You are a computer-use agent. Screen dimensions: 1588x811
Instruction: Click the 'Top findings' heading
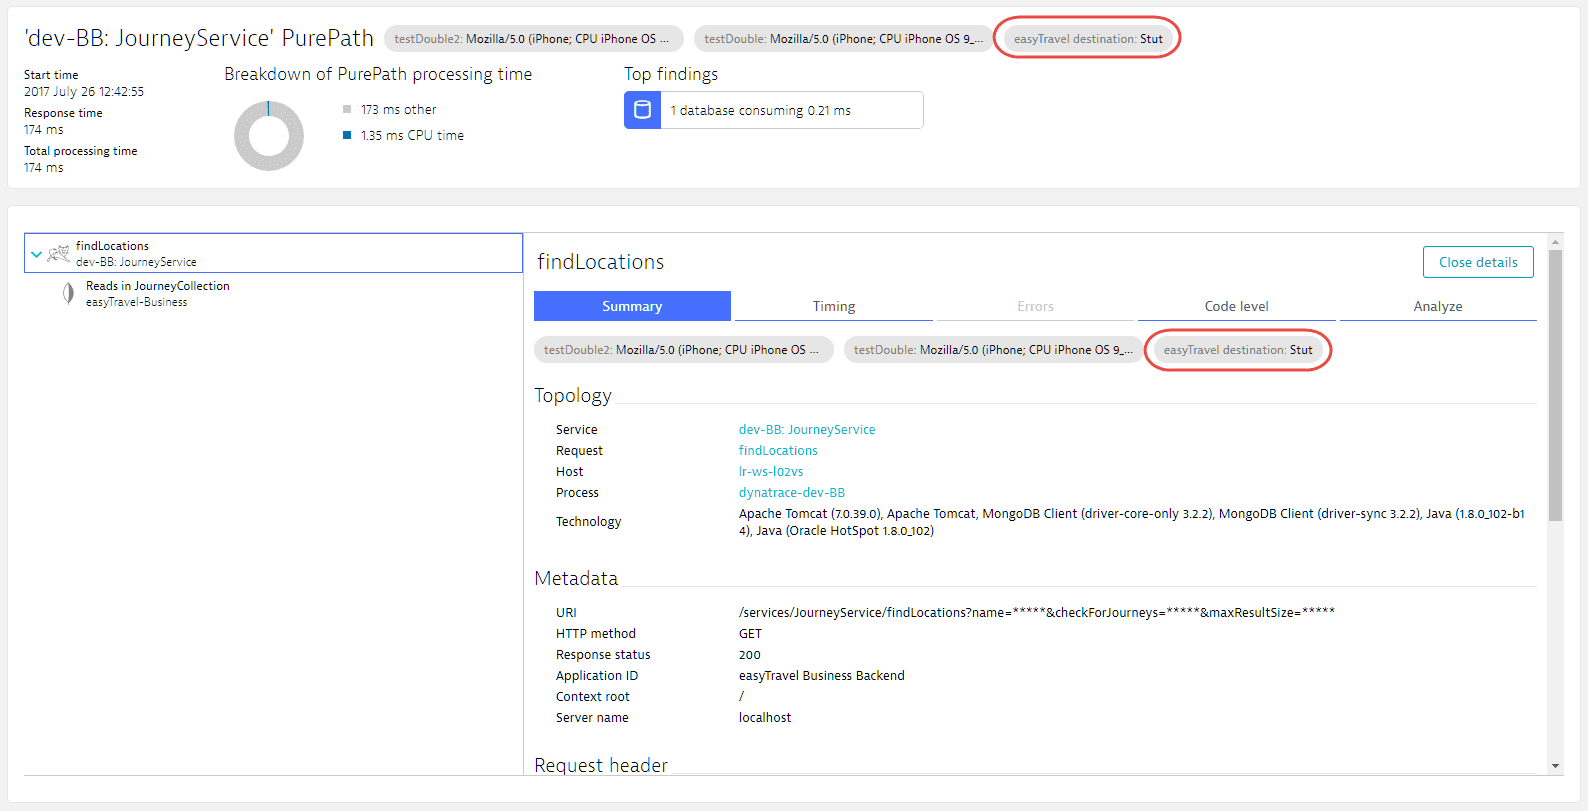[671, 74]
